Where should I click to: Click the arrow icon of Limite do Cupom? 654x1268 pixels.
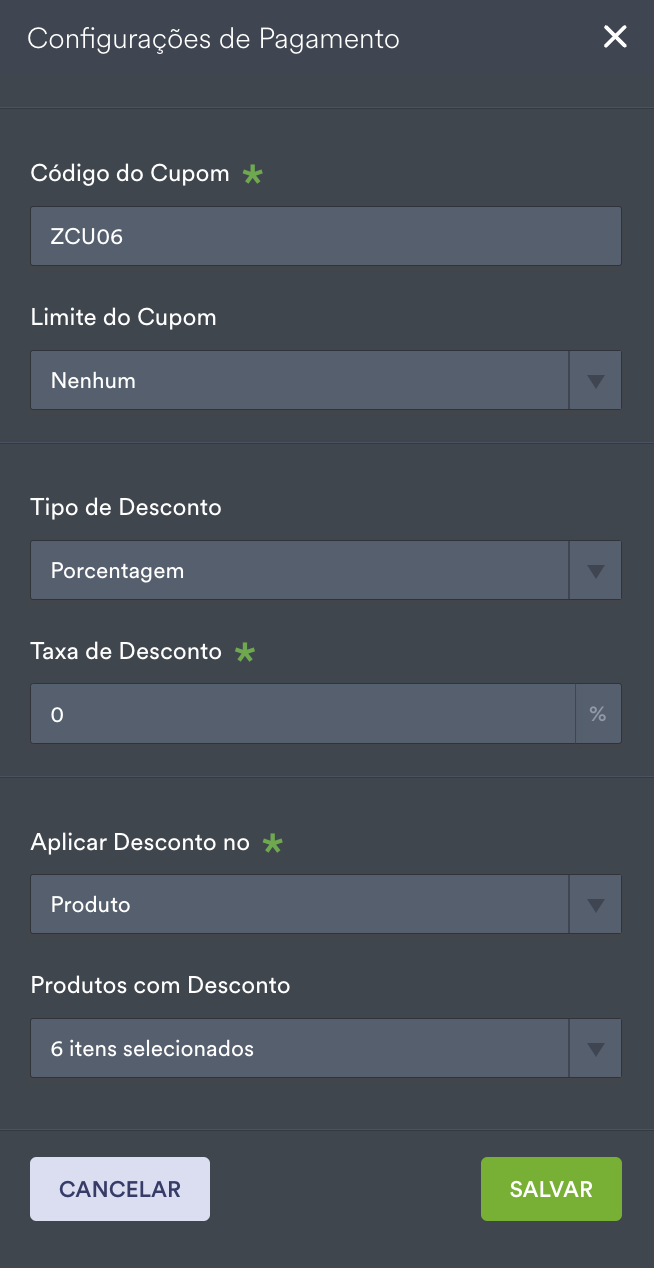(x=596, y=380)
